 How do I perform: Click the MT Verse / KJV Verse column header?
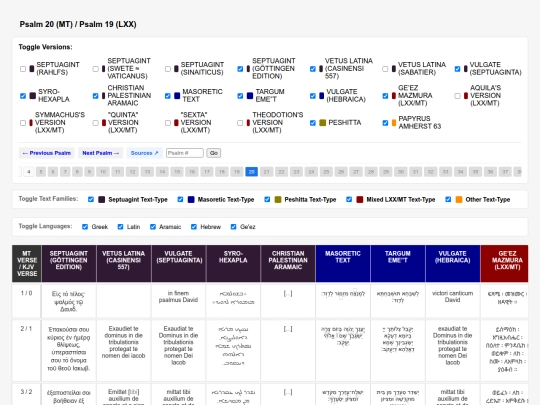pos(27,264)
